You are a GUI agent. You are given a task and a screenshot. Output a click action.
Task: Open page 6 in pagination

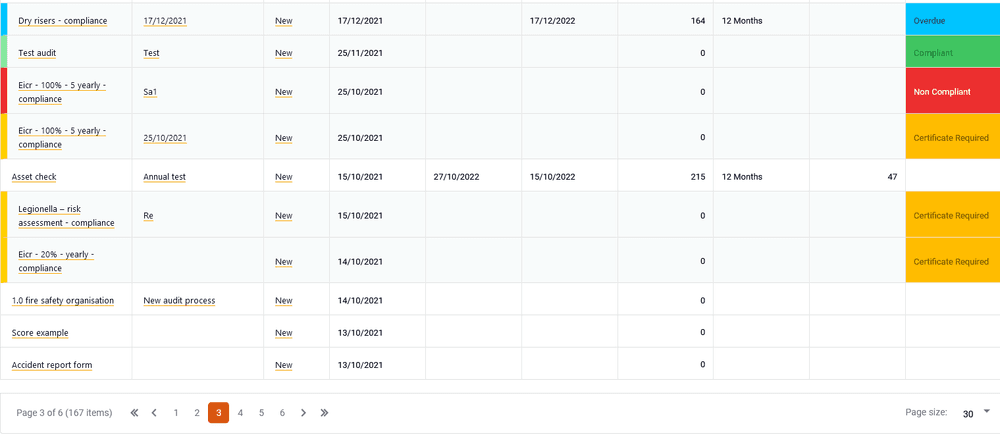282,413
